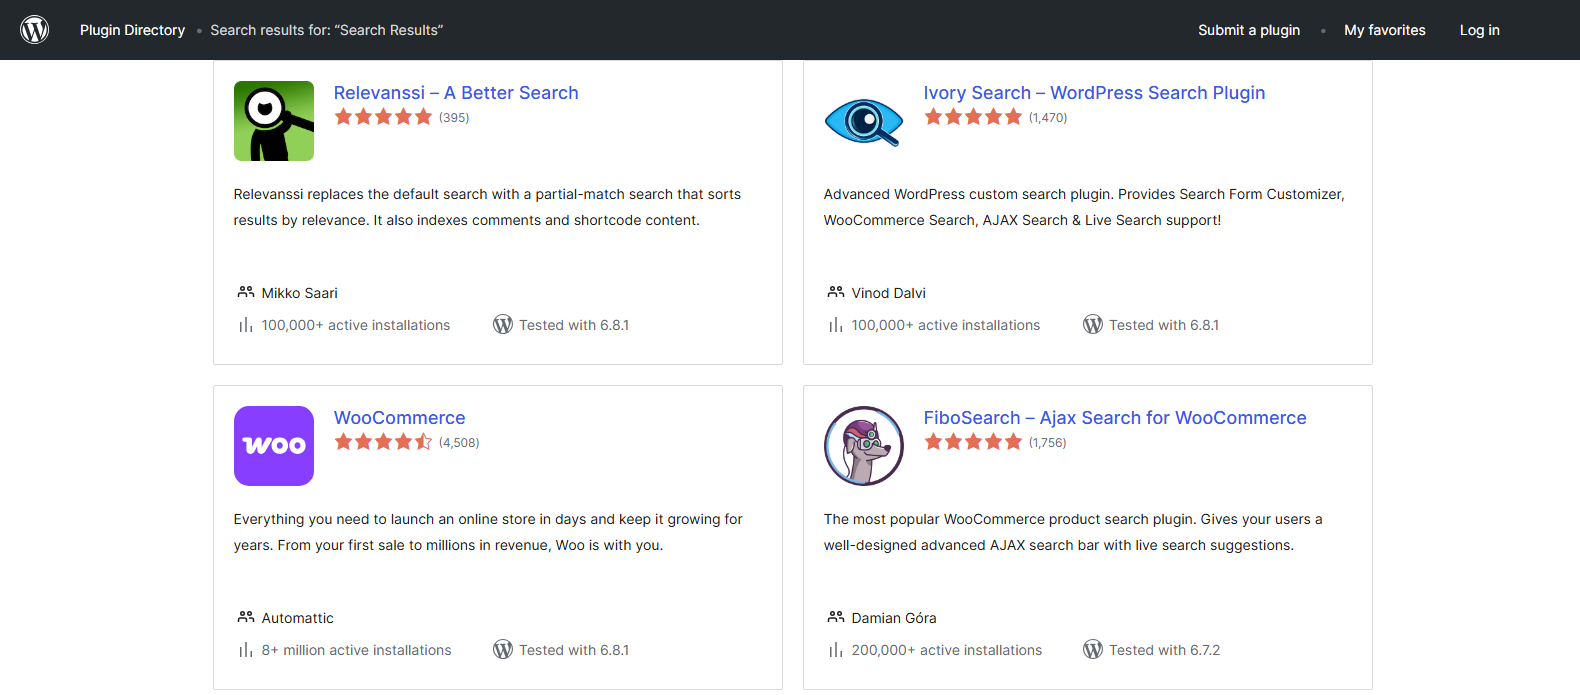This screenshot has width=1580, height=695.
Task: Select Log in from header
Action: [x=1479, y=30]
